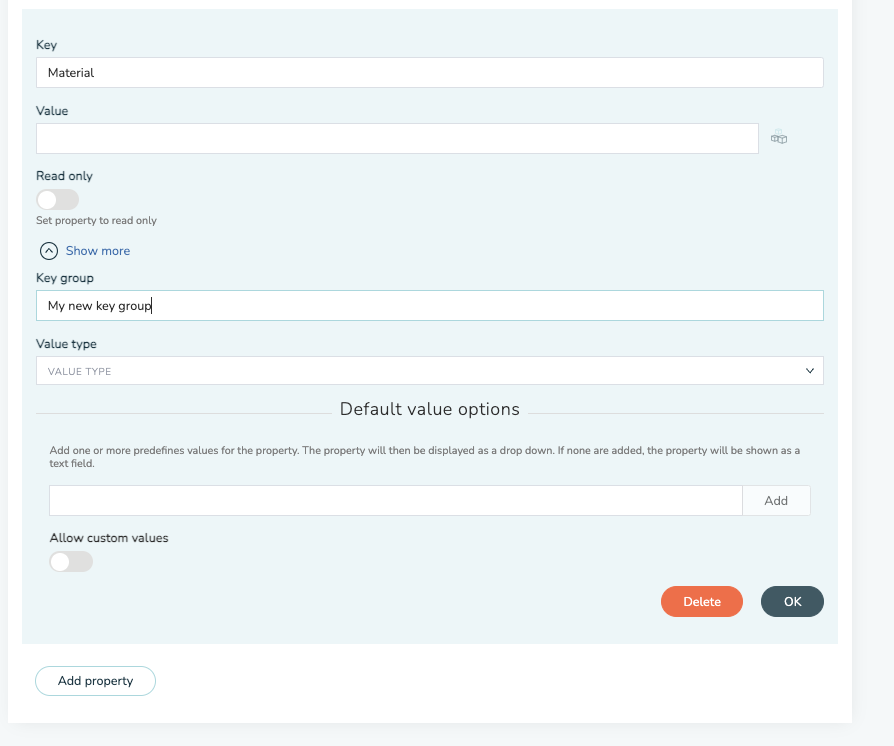Image resolution: width=894 pixels, height=746 pixels.
Task: Click the cubes icon beside Value field
Action: 779,137
